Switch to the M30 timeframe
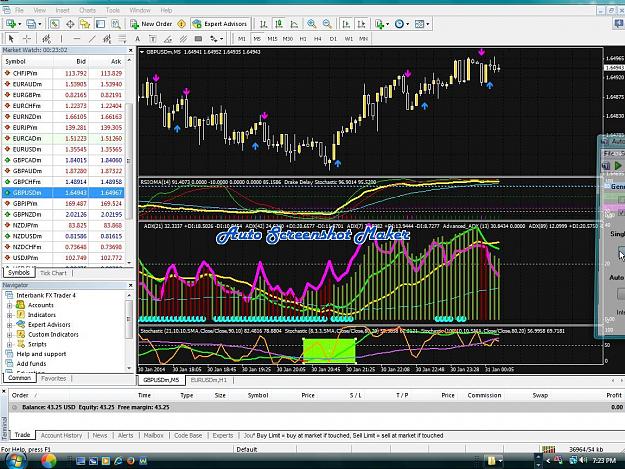The width and height of the screenshot is (625, 469). pyautogui.click(x=287, y=39)
